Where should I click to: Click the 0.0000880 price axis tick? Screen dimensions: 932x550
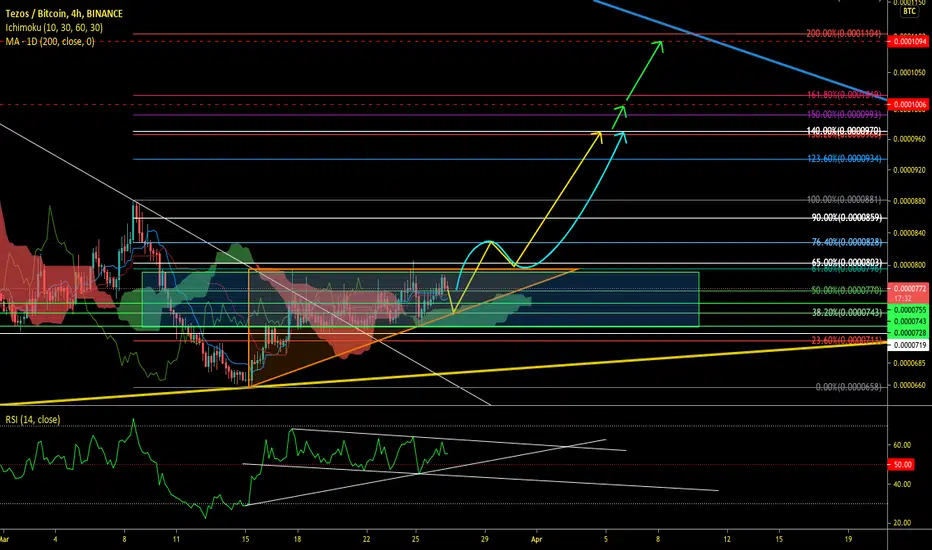(x=909, y=202)
